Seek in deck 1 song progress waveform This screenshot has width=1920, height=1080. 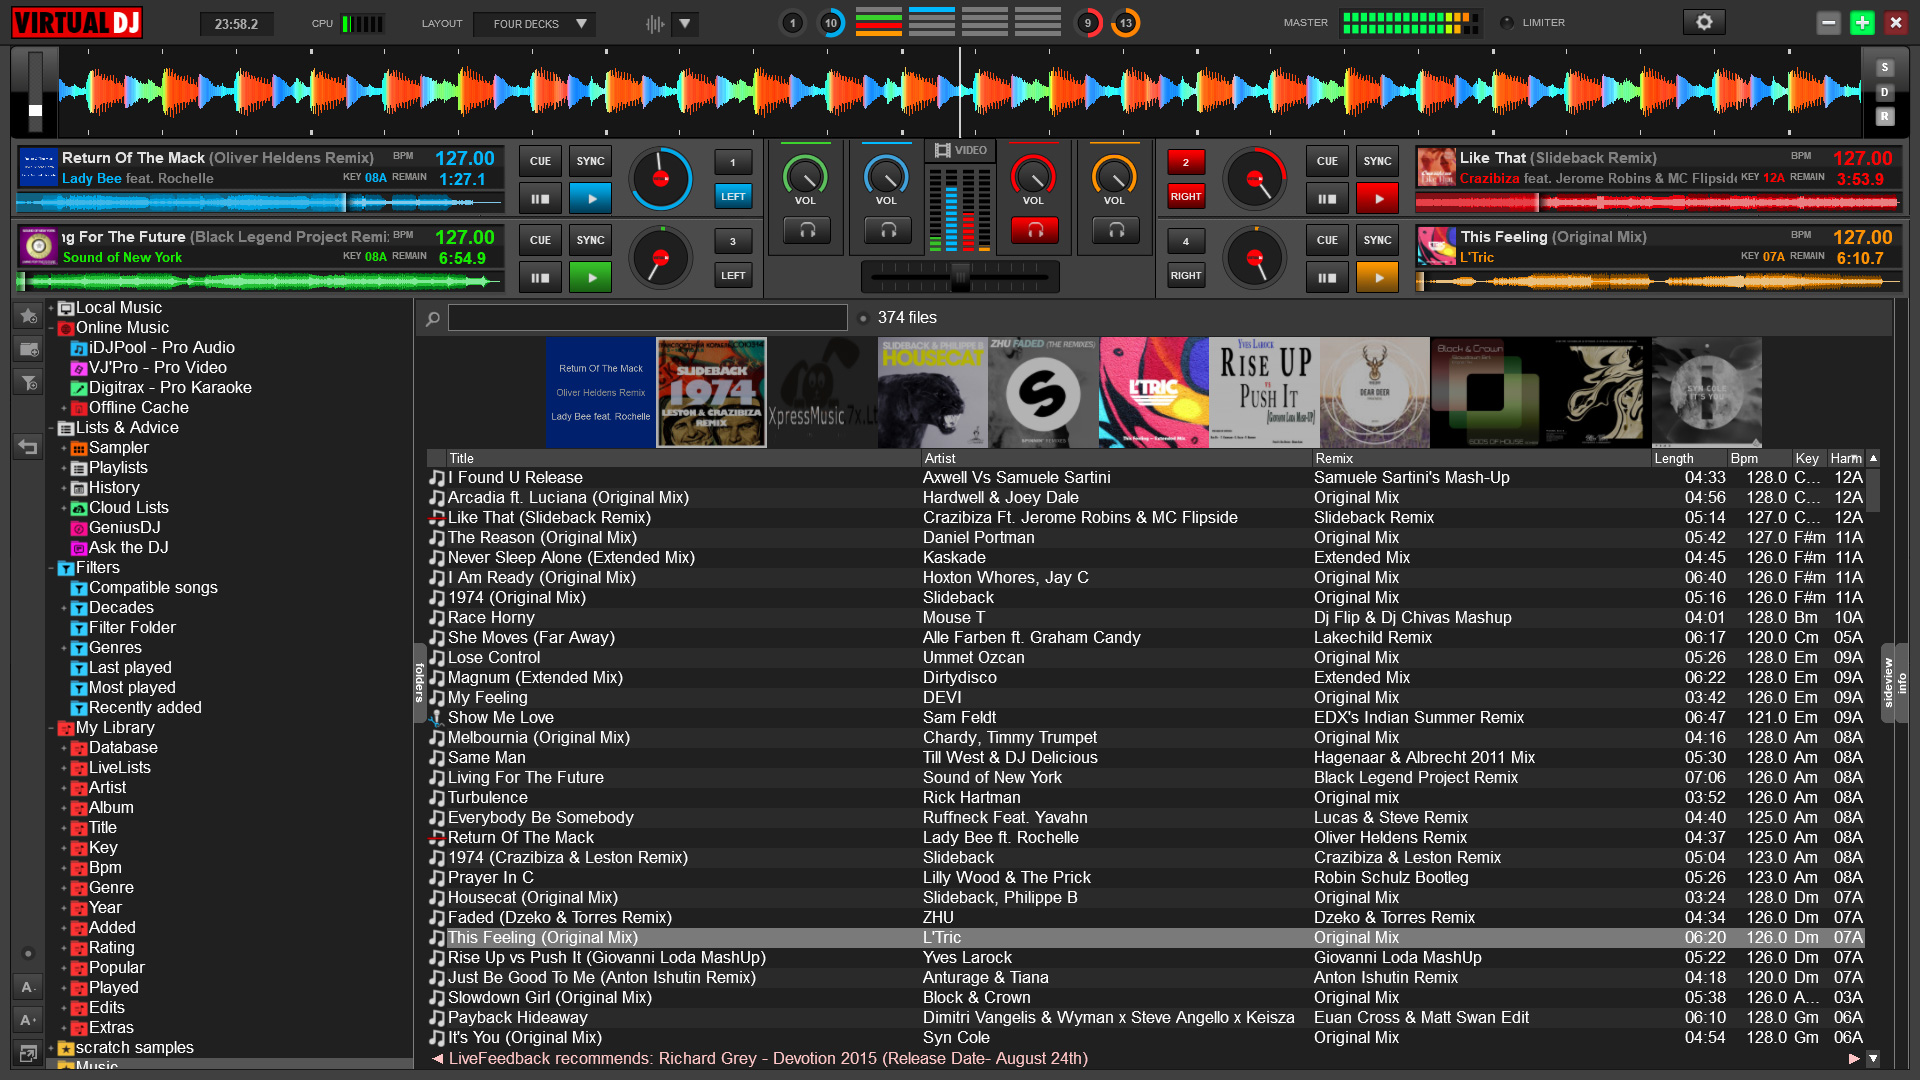pos(259,203)
